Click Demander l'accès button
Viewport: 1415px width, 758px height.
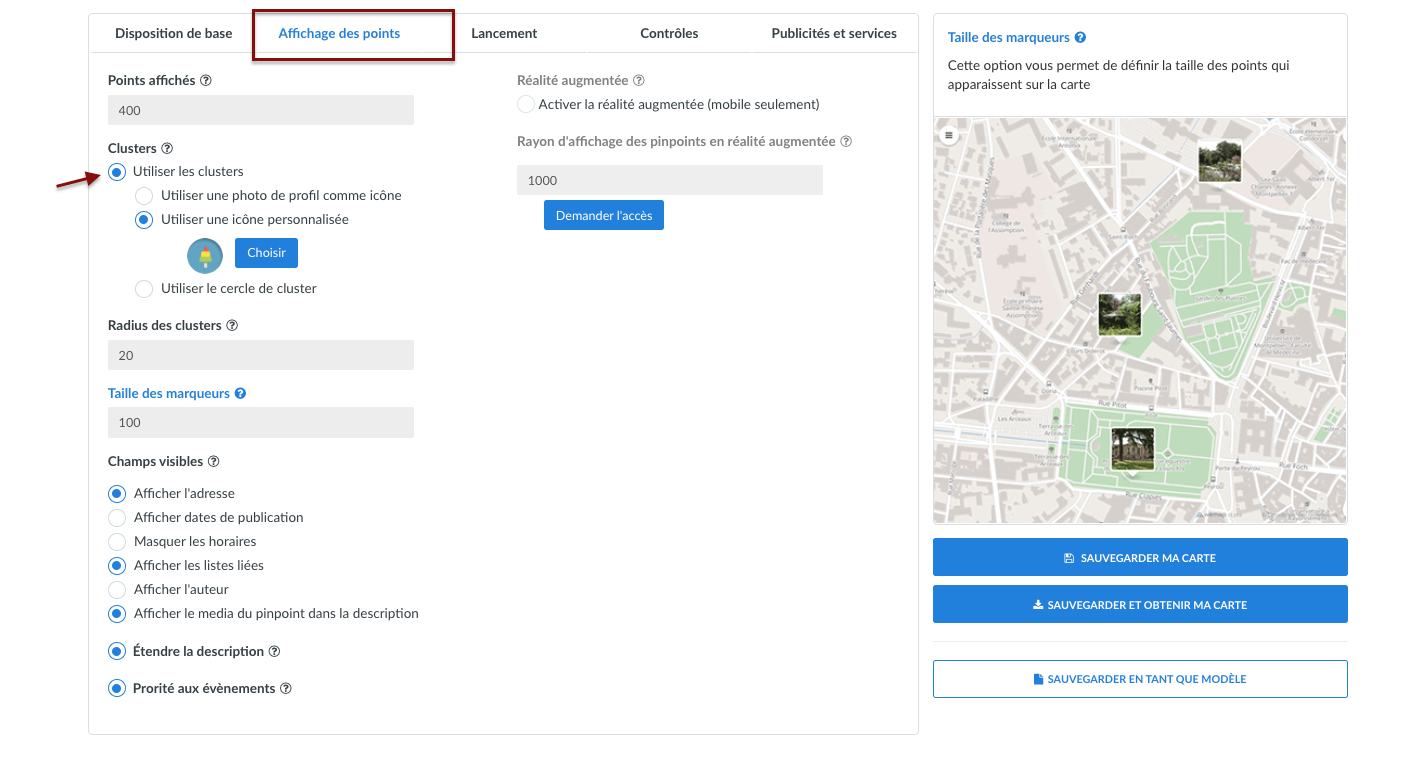(x=604, y=216)
